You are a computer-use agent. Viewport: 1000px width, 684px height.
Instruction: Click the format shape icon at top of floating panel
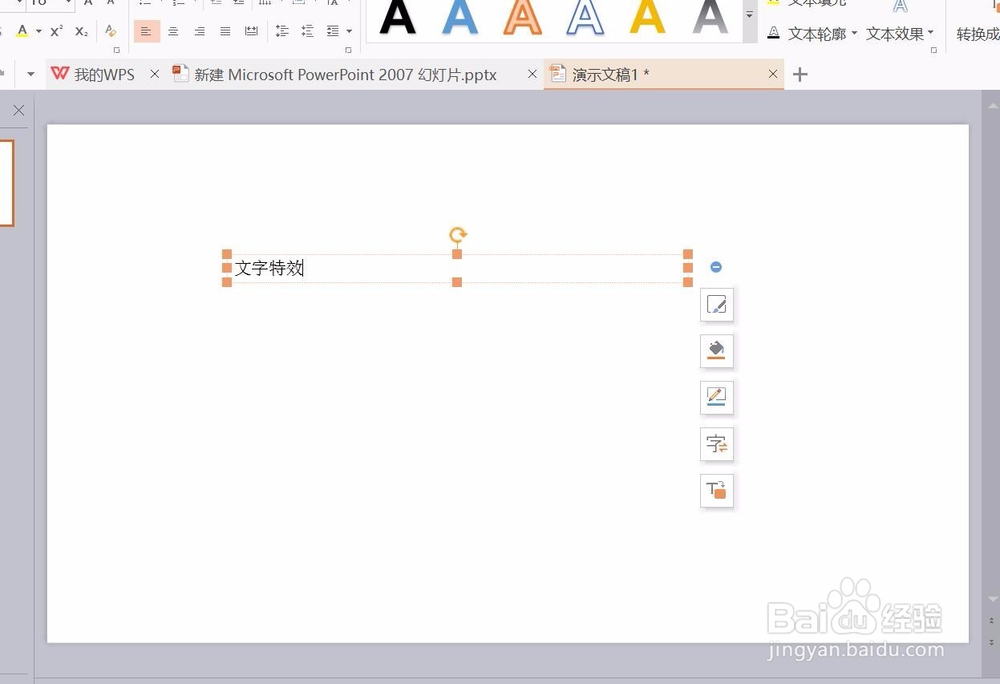click(716, 305)
